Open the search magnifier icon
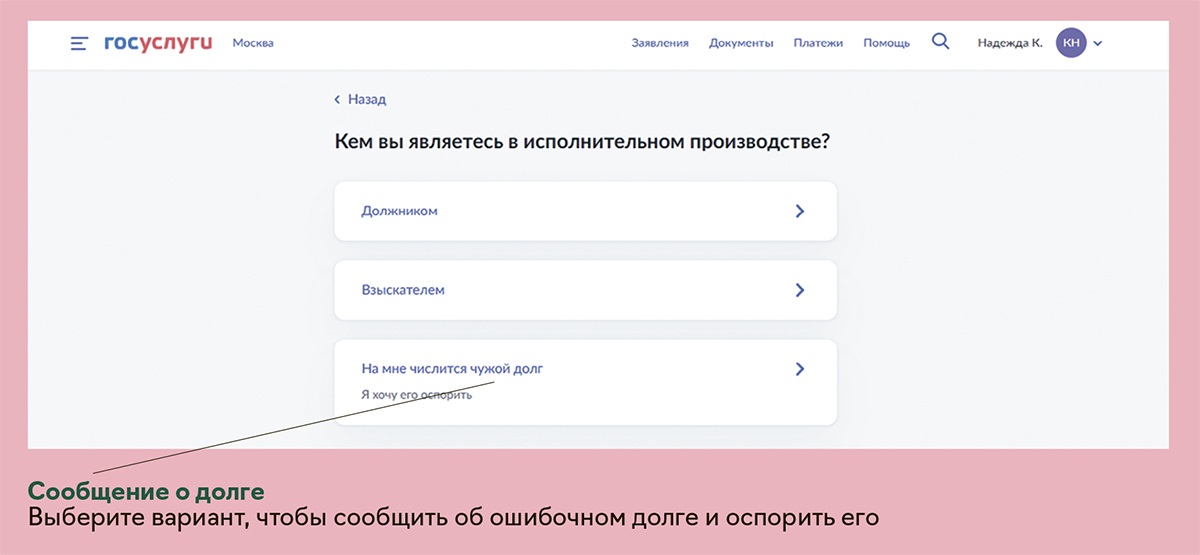 pyautogui.click(x=940, y=42)
